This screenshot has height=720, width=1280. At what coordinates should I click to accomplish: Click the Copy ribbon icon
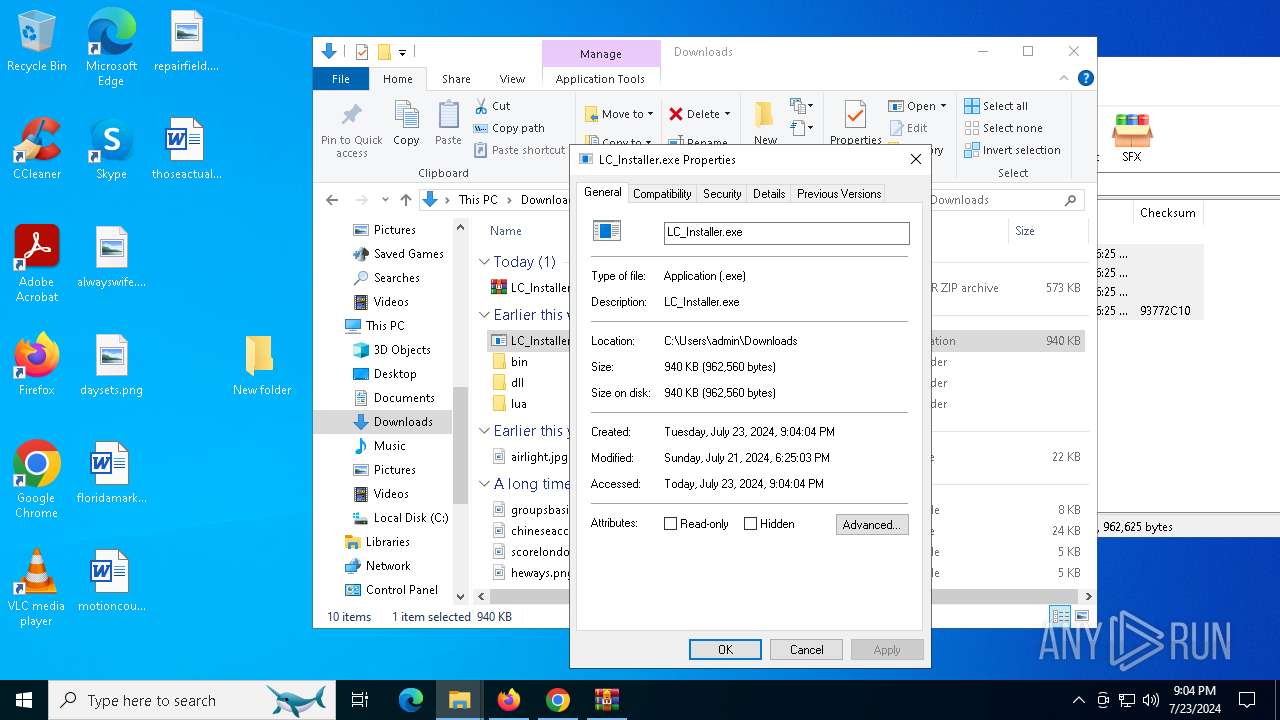[x=406, y=124]
